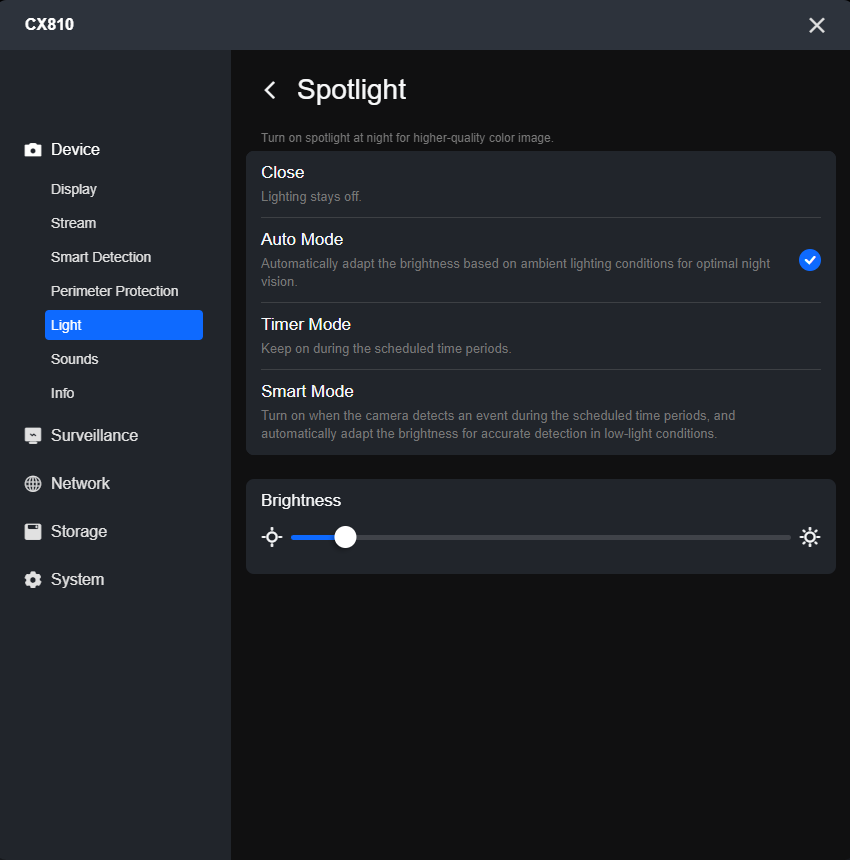Close the CX810 settings window
The width and height of the screenshot is (850, 860).
pyautogui.click(x=817, y=25)
